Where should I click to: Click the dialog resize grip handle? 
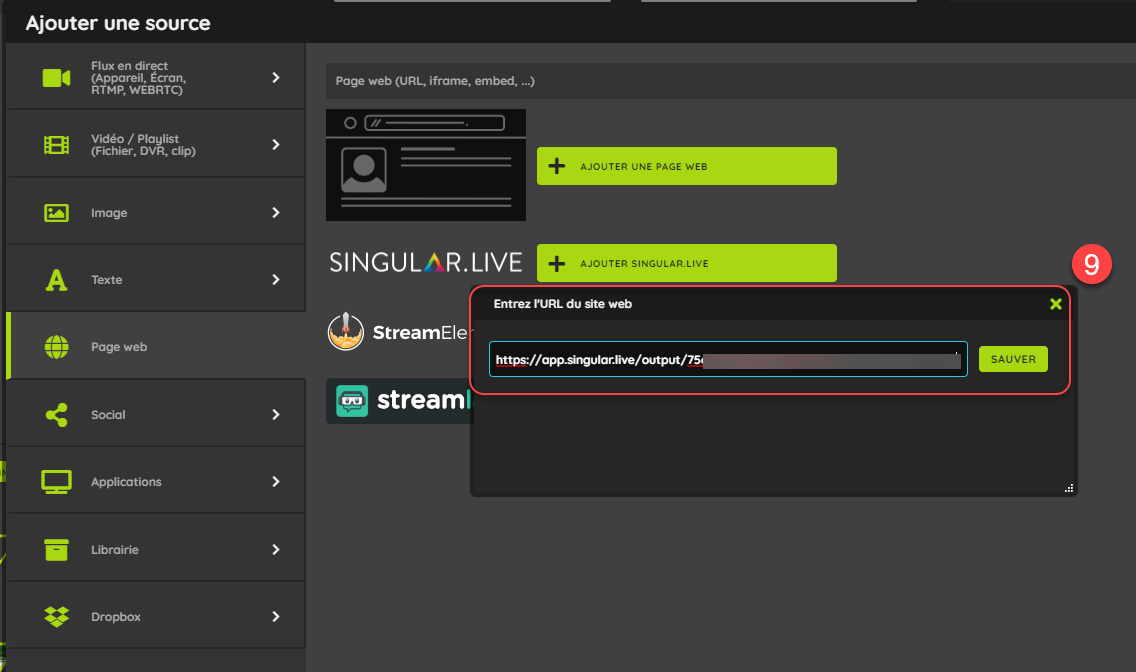1069,488
